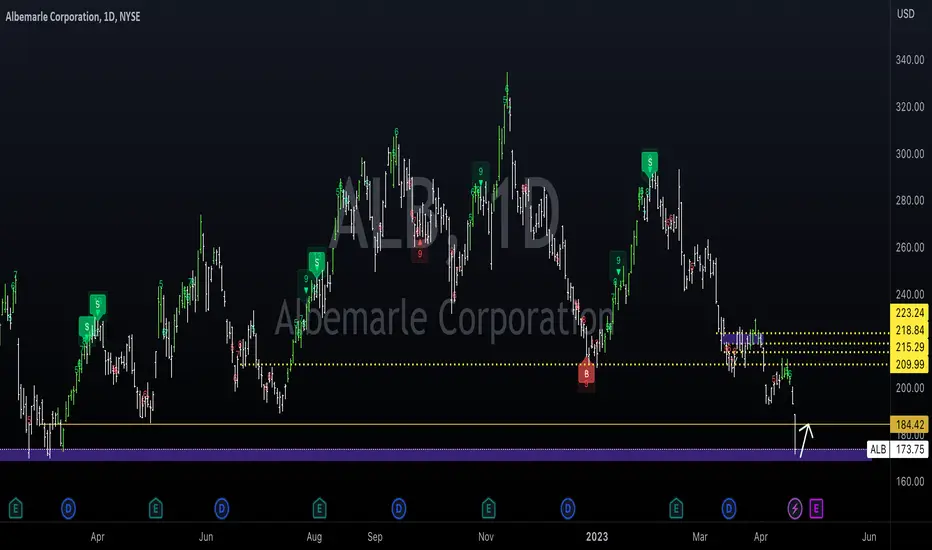
Task: Click the 184.42 price line label
Action: tap(909, 425)
